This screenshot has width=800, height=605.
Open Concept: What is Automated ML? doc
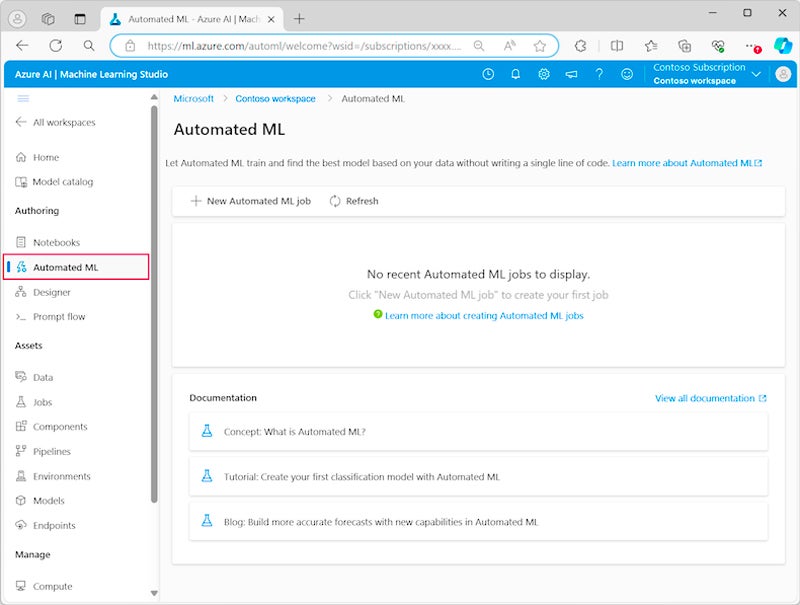478,432
